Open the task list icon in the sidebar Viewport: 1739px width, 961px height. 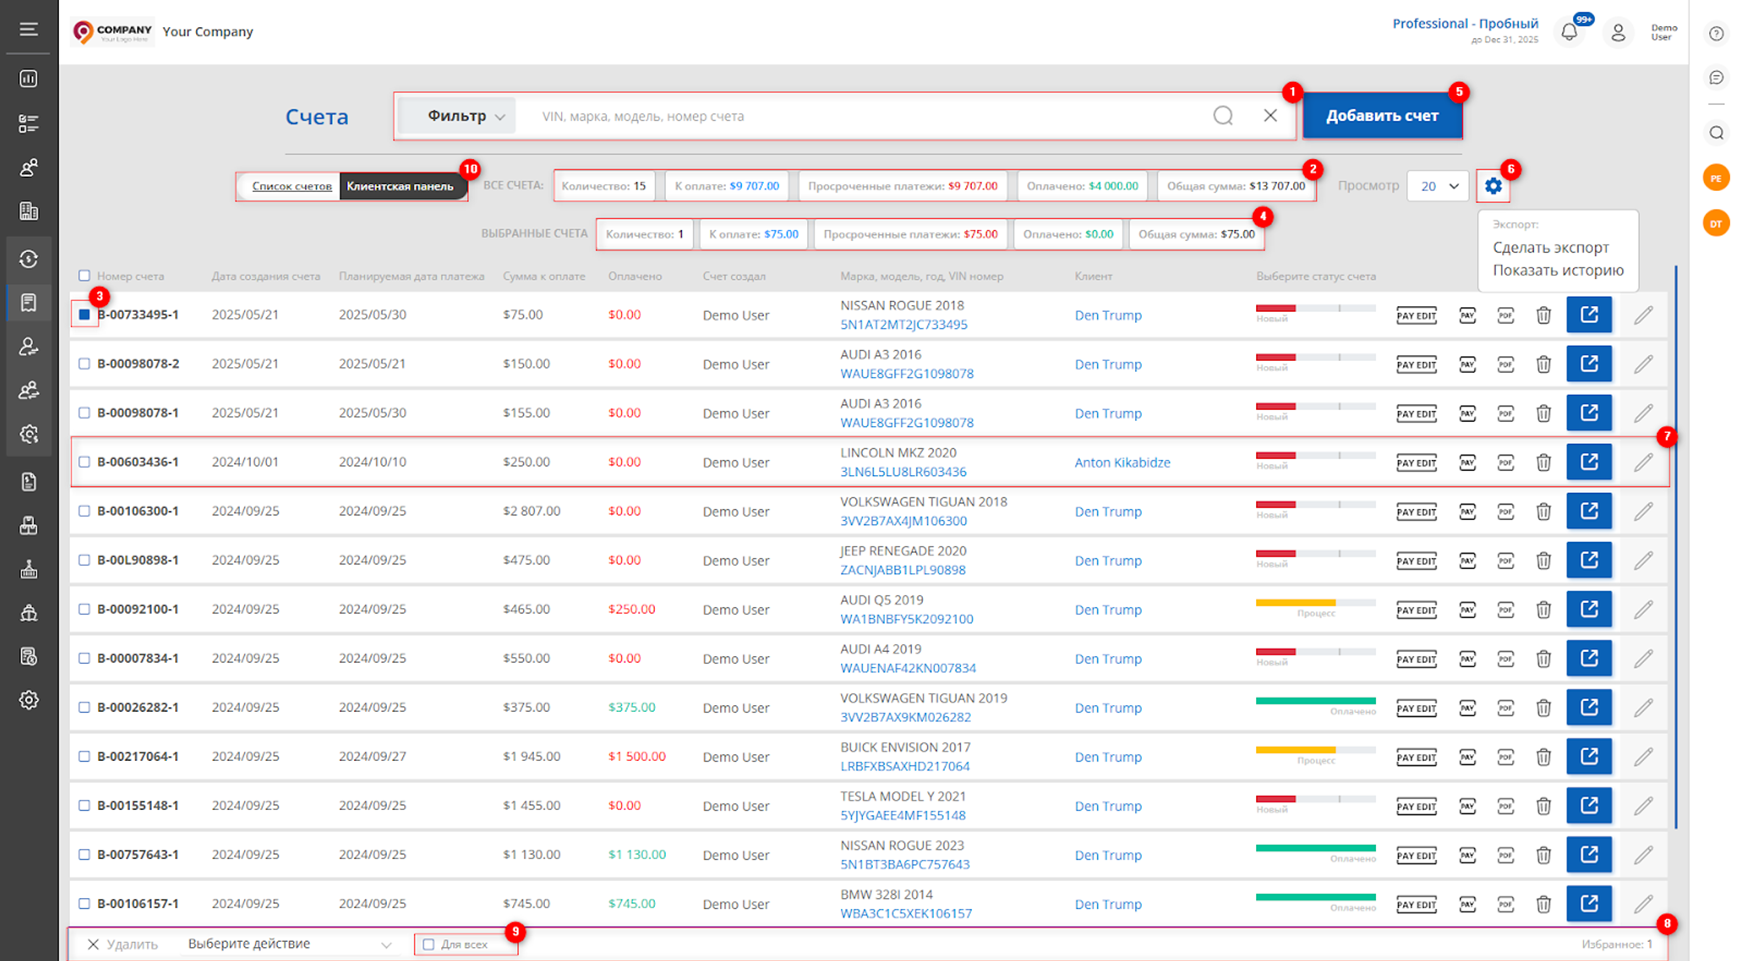coord(28,123)
